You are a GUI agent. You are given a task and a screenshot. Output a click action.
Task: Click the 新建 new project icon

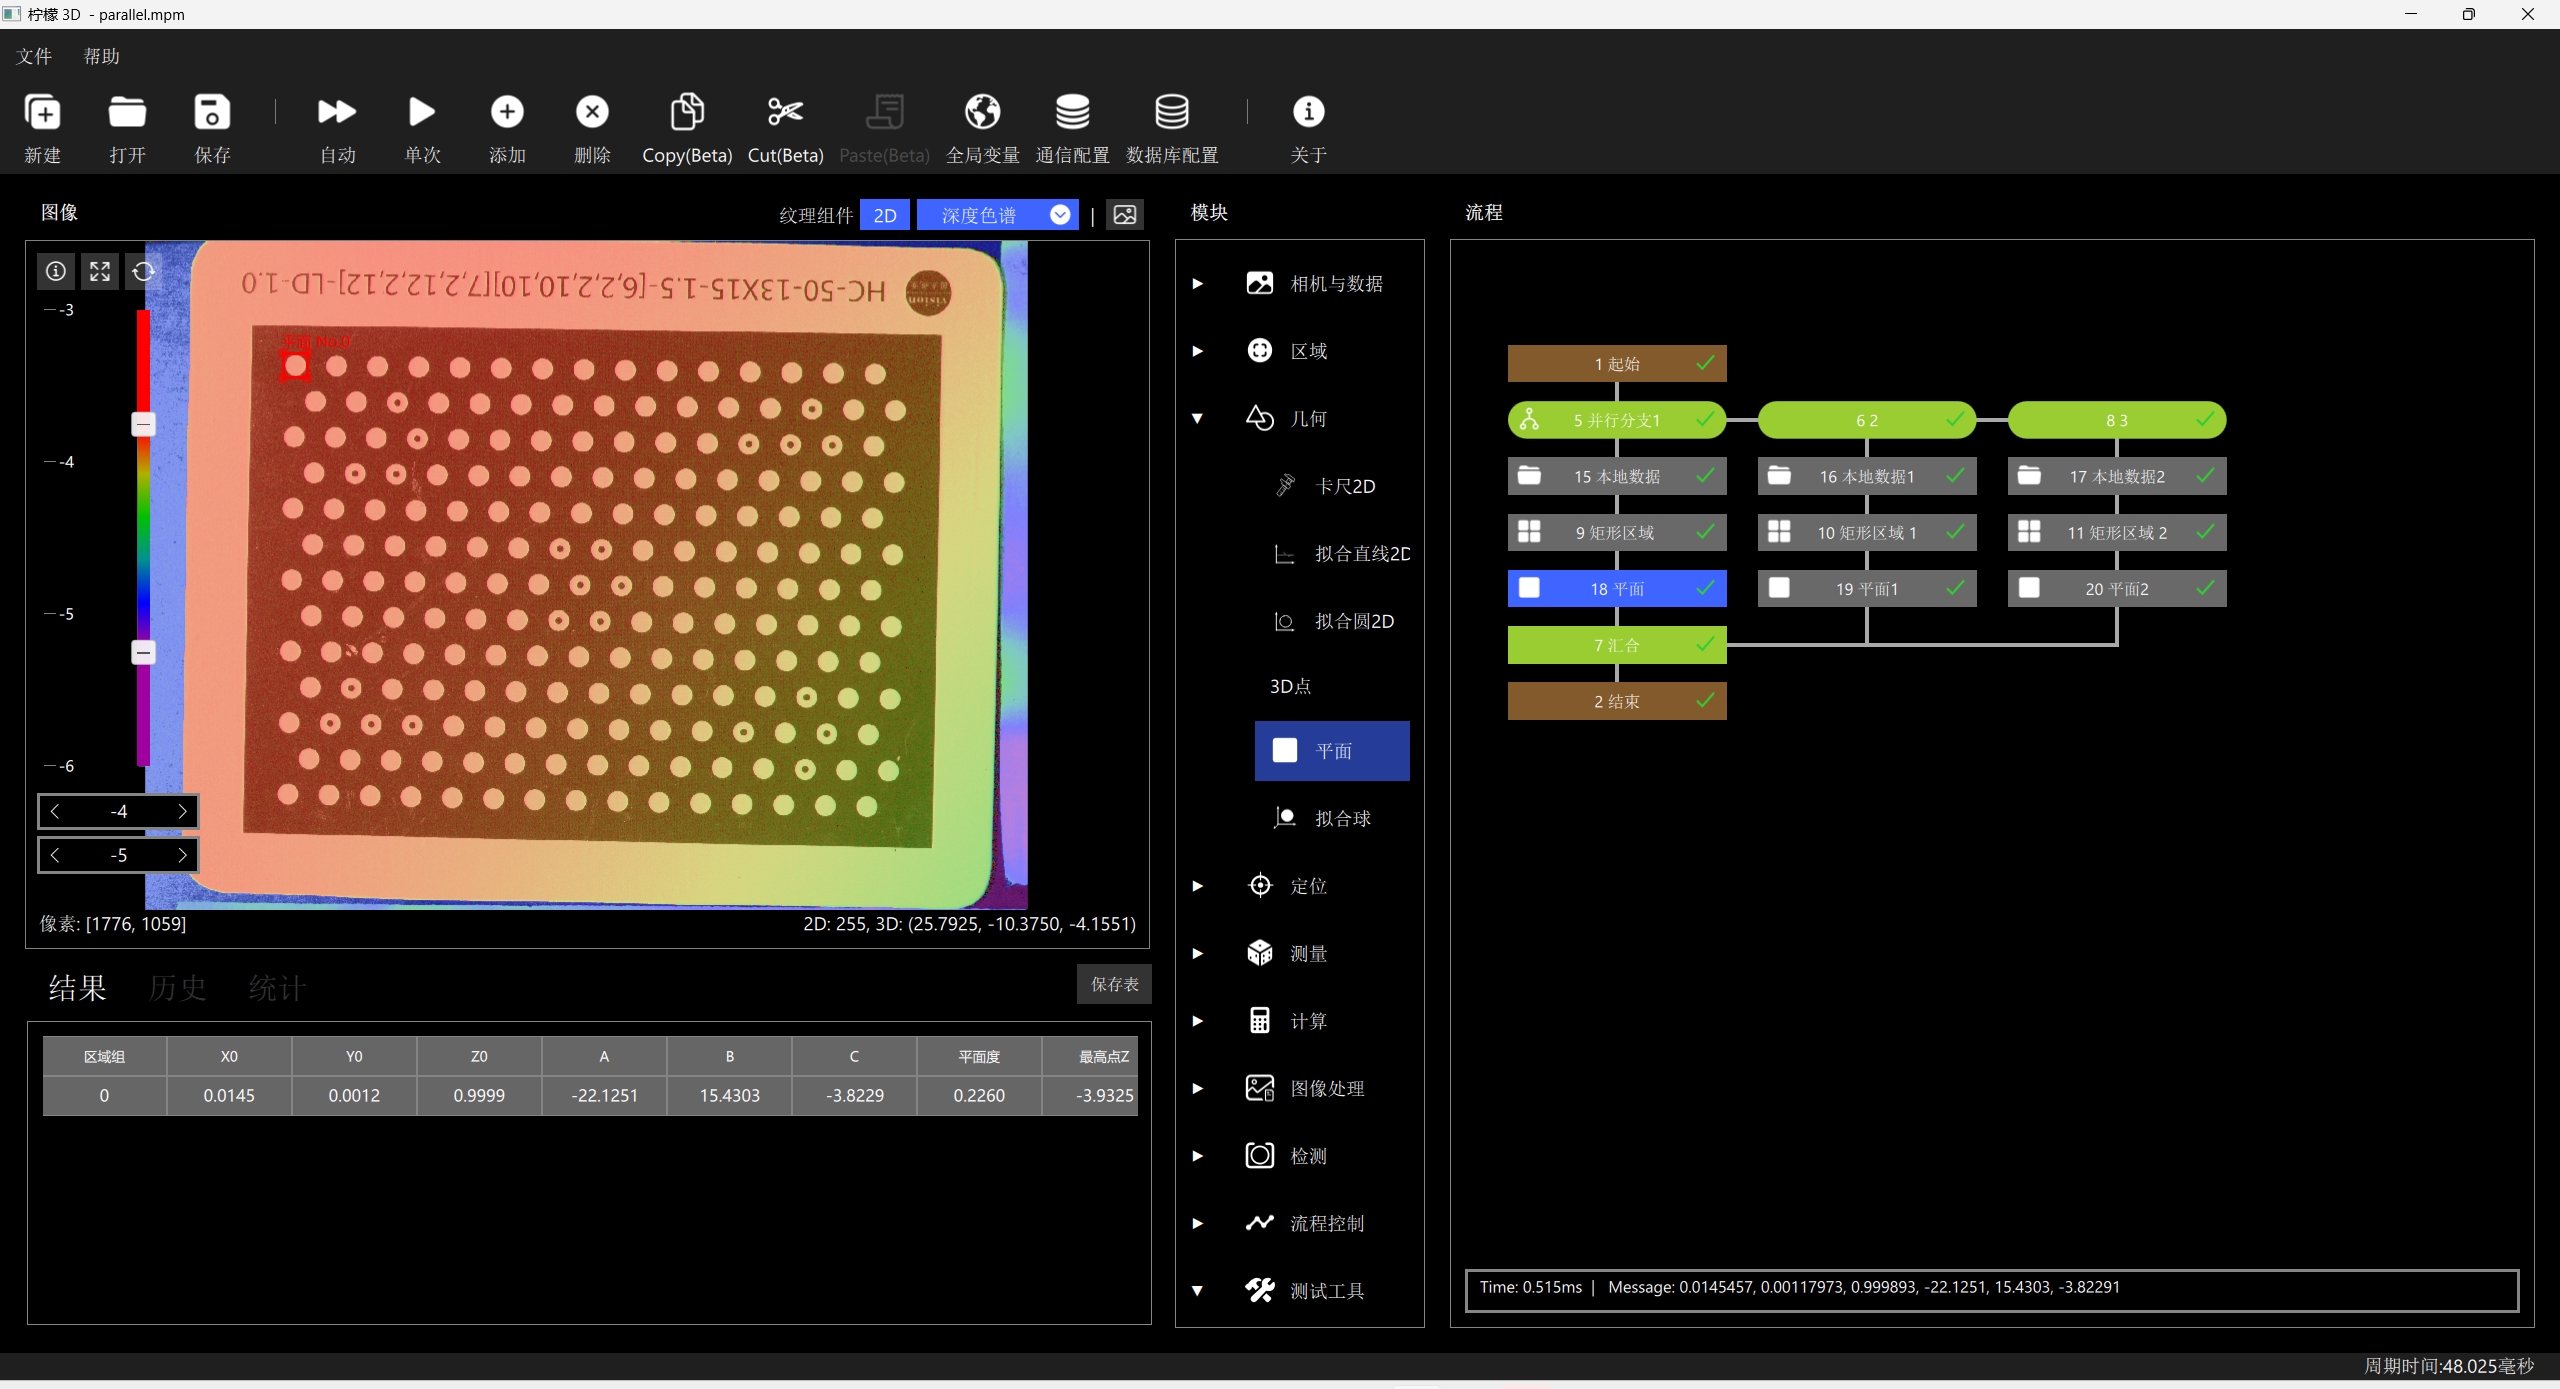tap(43, 112)
